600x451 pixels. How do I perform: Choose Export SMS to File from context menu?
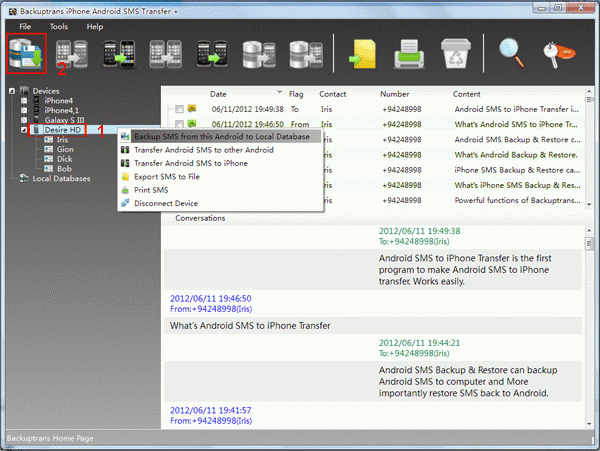(220, 177)
